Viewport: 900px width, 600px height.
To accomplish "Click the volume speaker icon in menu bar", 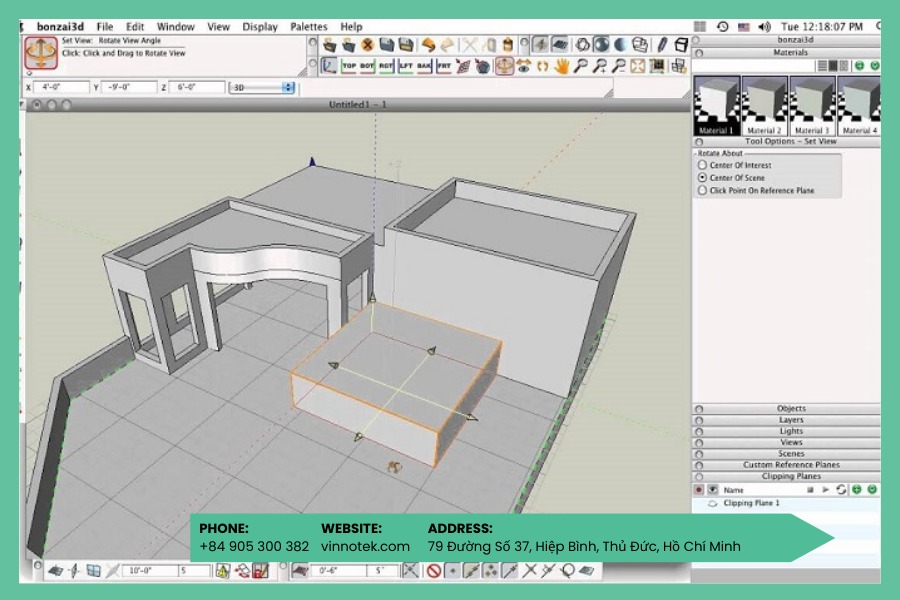I will click(764, 26).
